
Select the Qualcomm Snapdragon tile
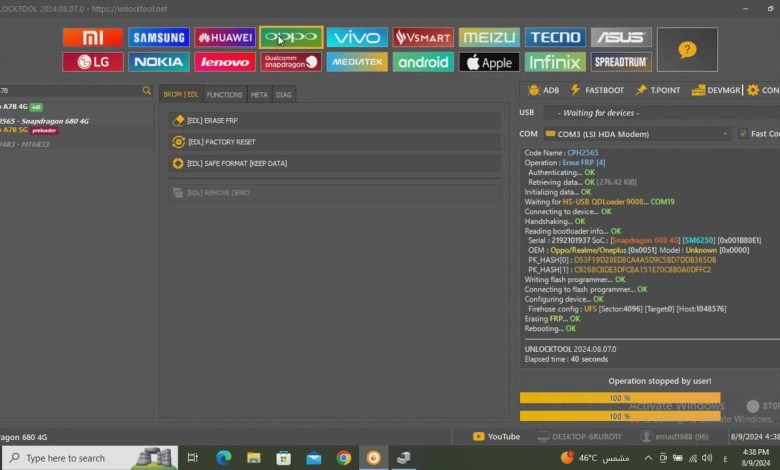pos(290,62)
